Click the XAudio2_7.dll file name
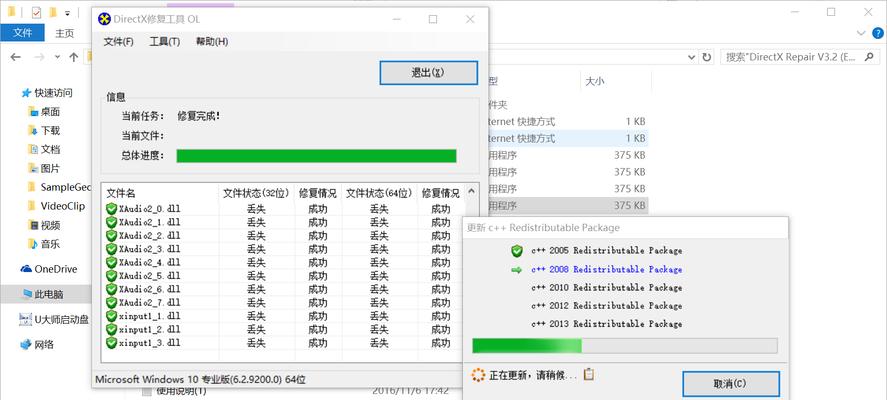This screenshot has height=400, width=887. [x=150, y=303]
